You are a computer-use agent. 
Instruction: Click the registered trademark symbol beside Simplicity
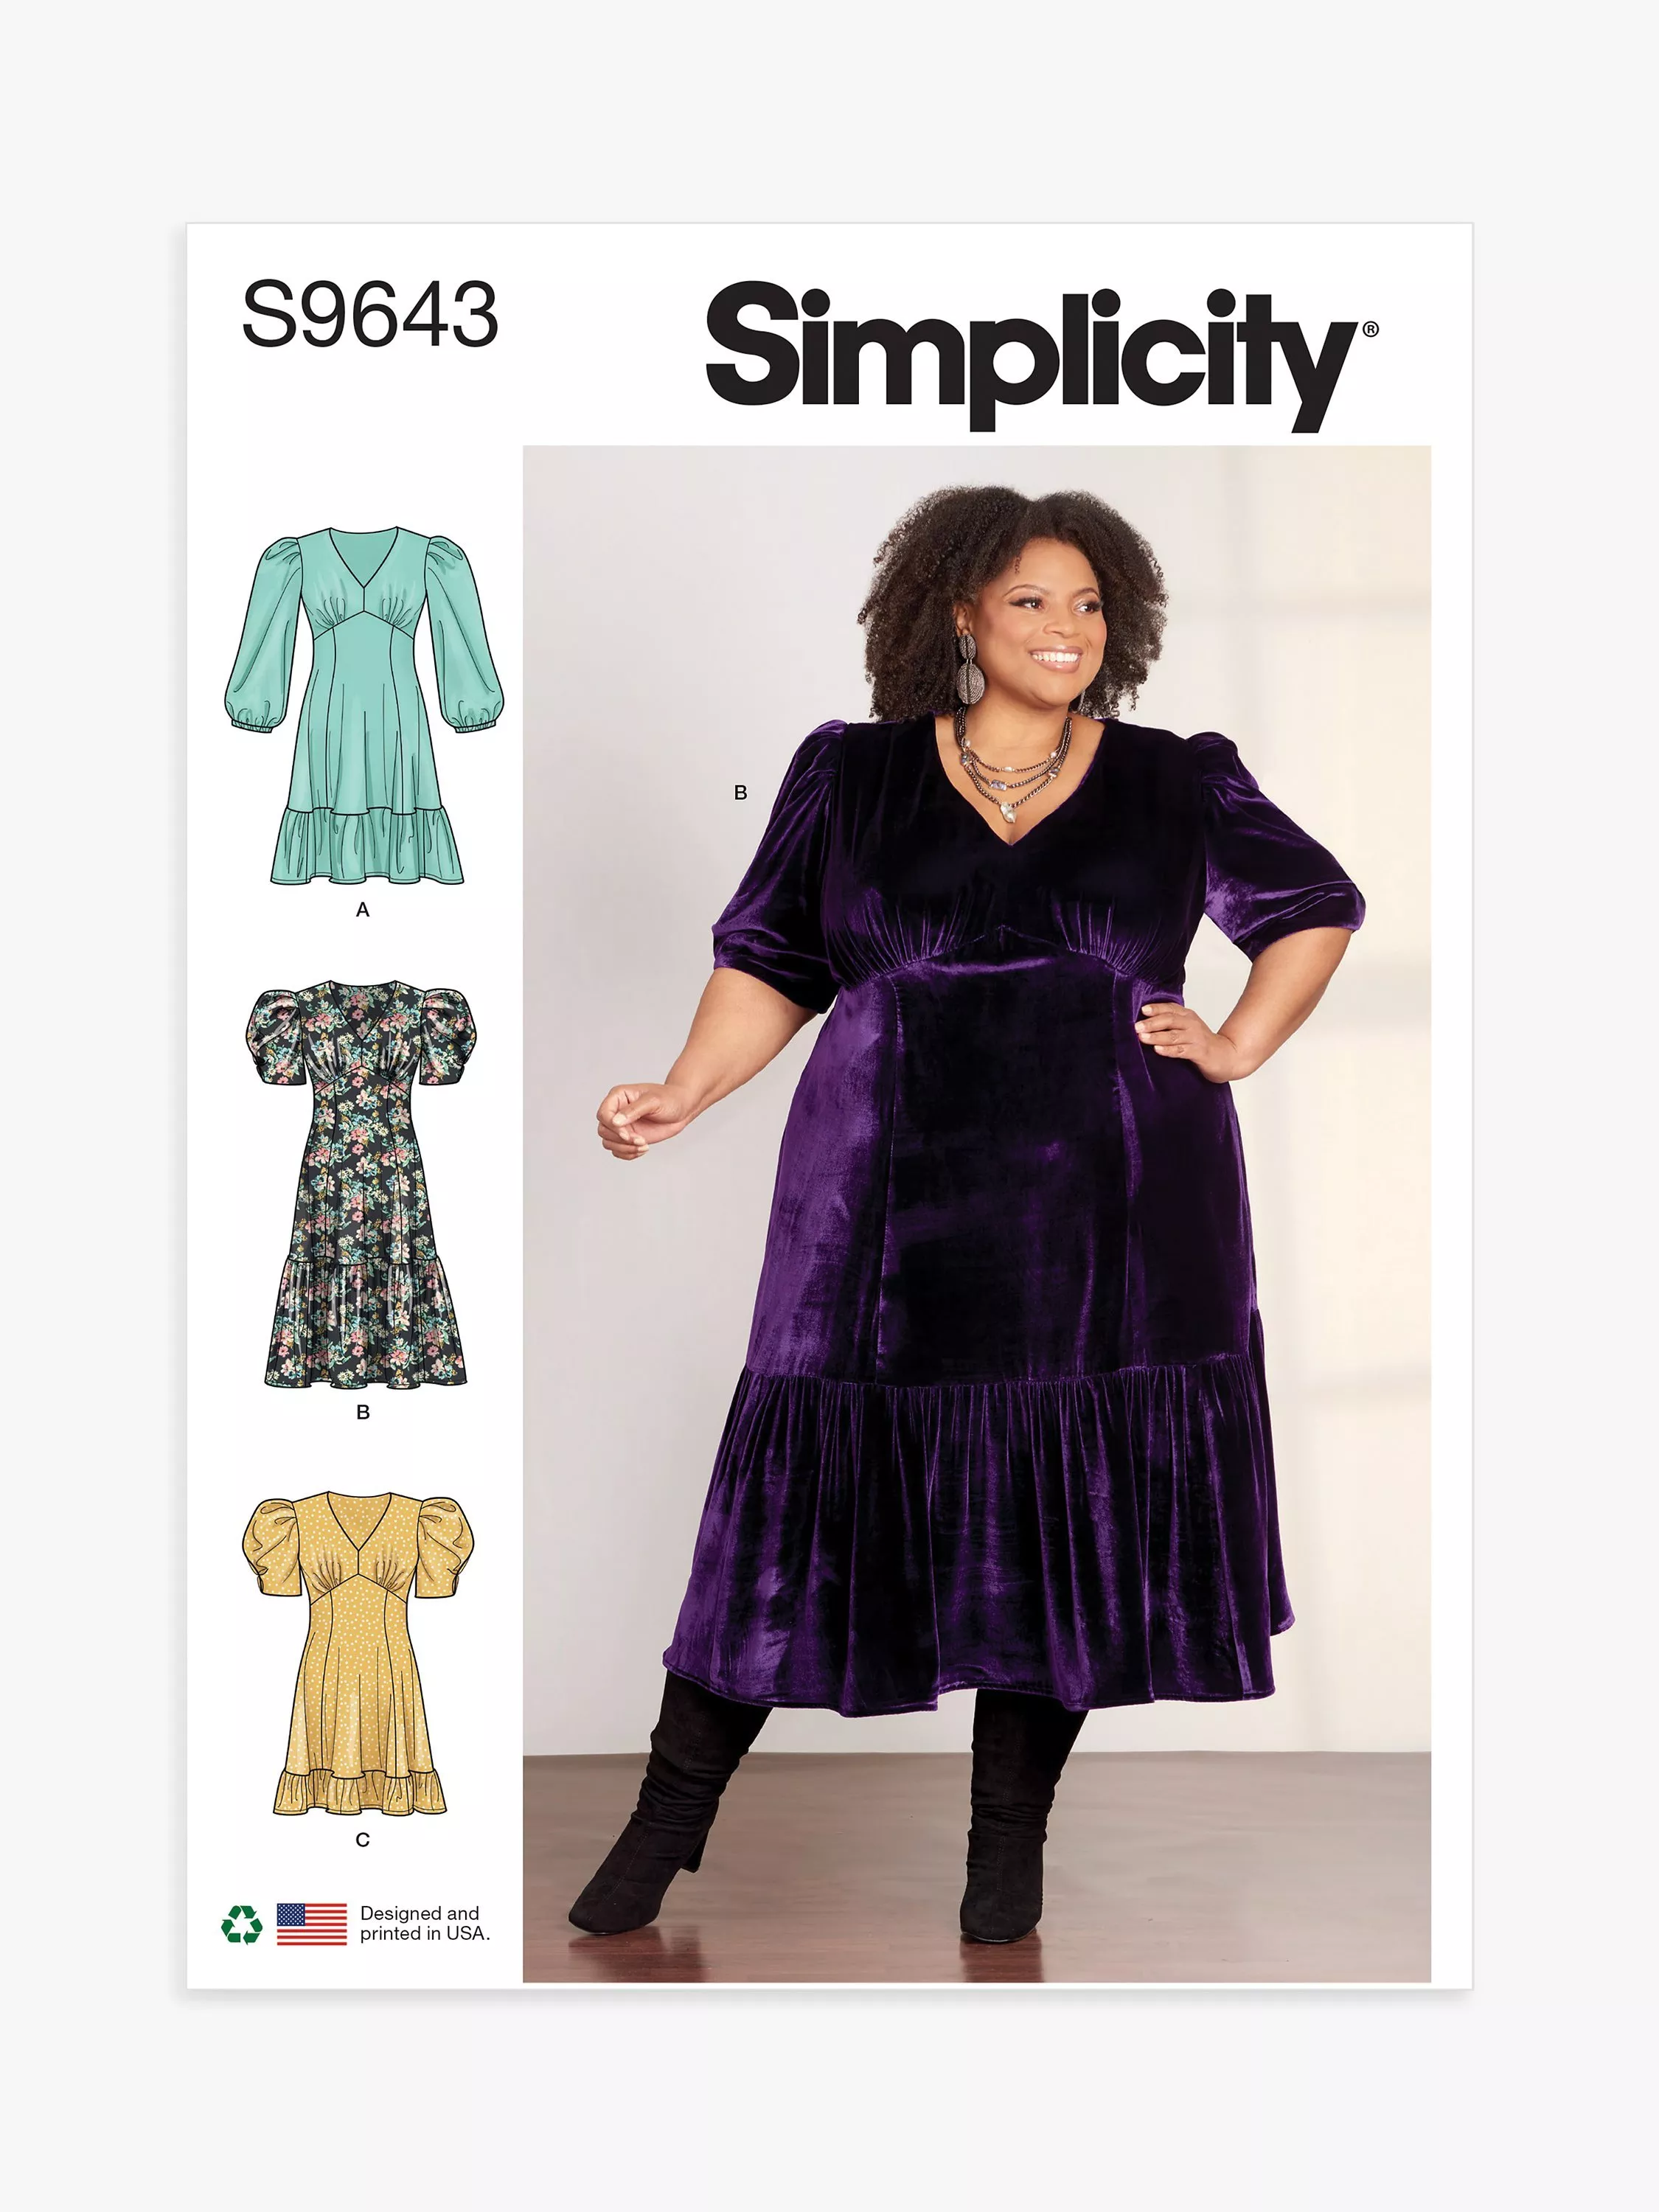tap(1370, 329)
